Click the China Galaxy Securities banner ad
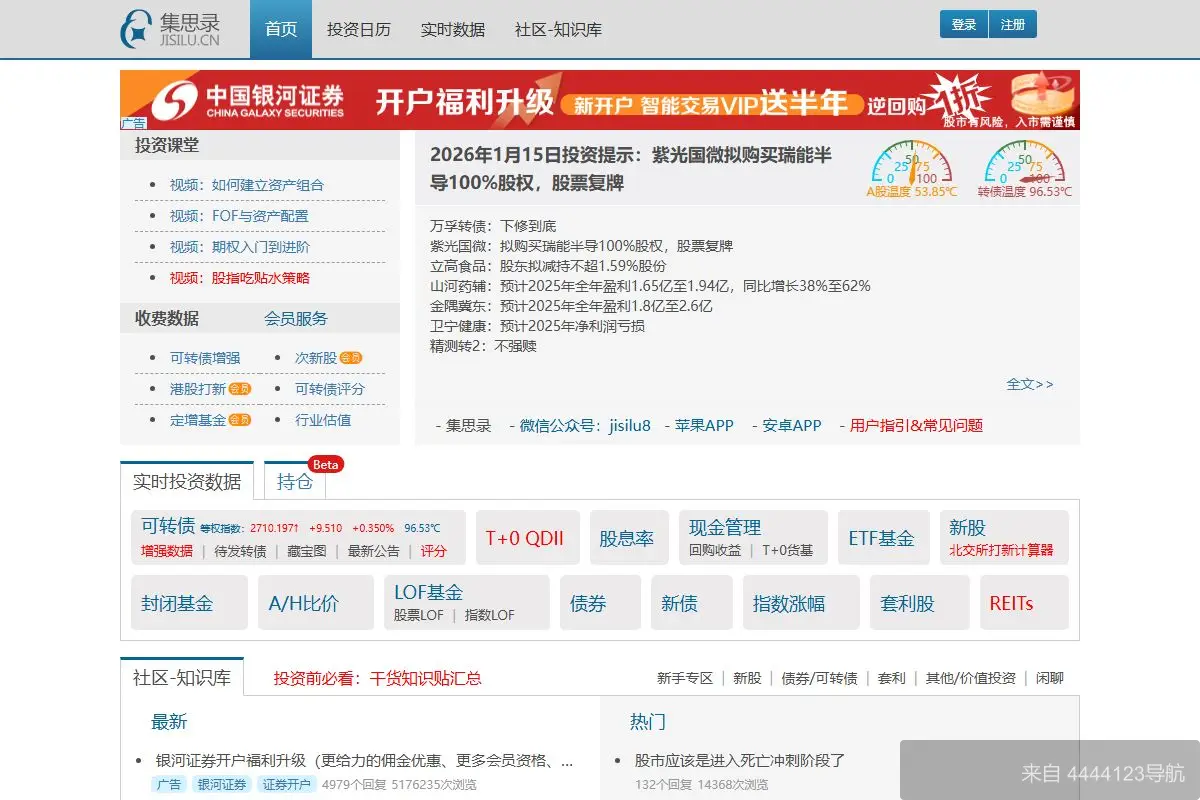The width and height of the screenshot is (1200, 800). [x=600, y=100]
